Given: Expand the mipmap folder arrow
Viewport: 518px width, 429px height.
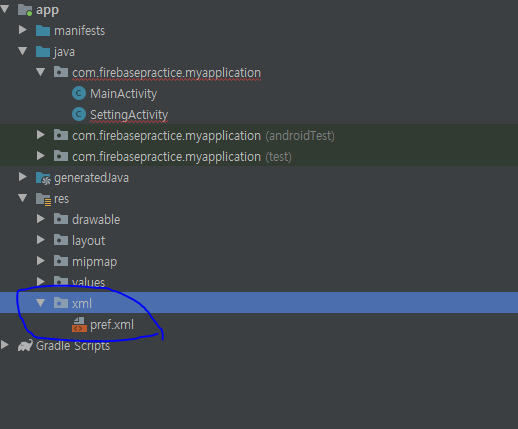Looking at the screenshot, I should (x=41, y=261).
